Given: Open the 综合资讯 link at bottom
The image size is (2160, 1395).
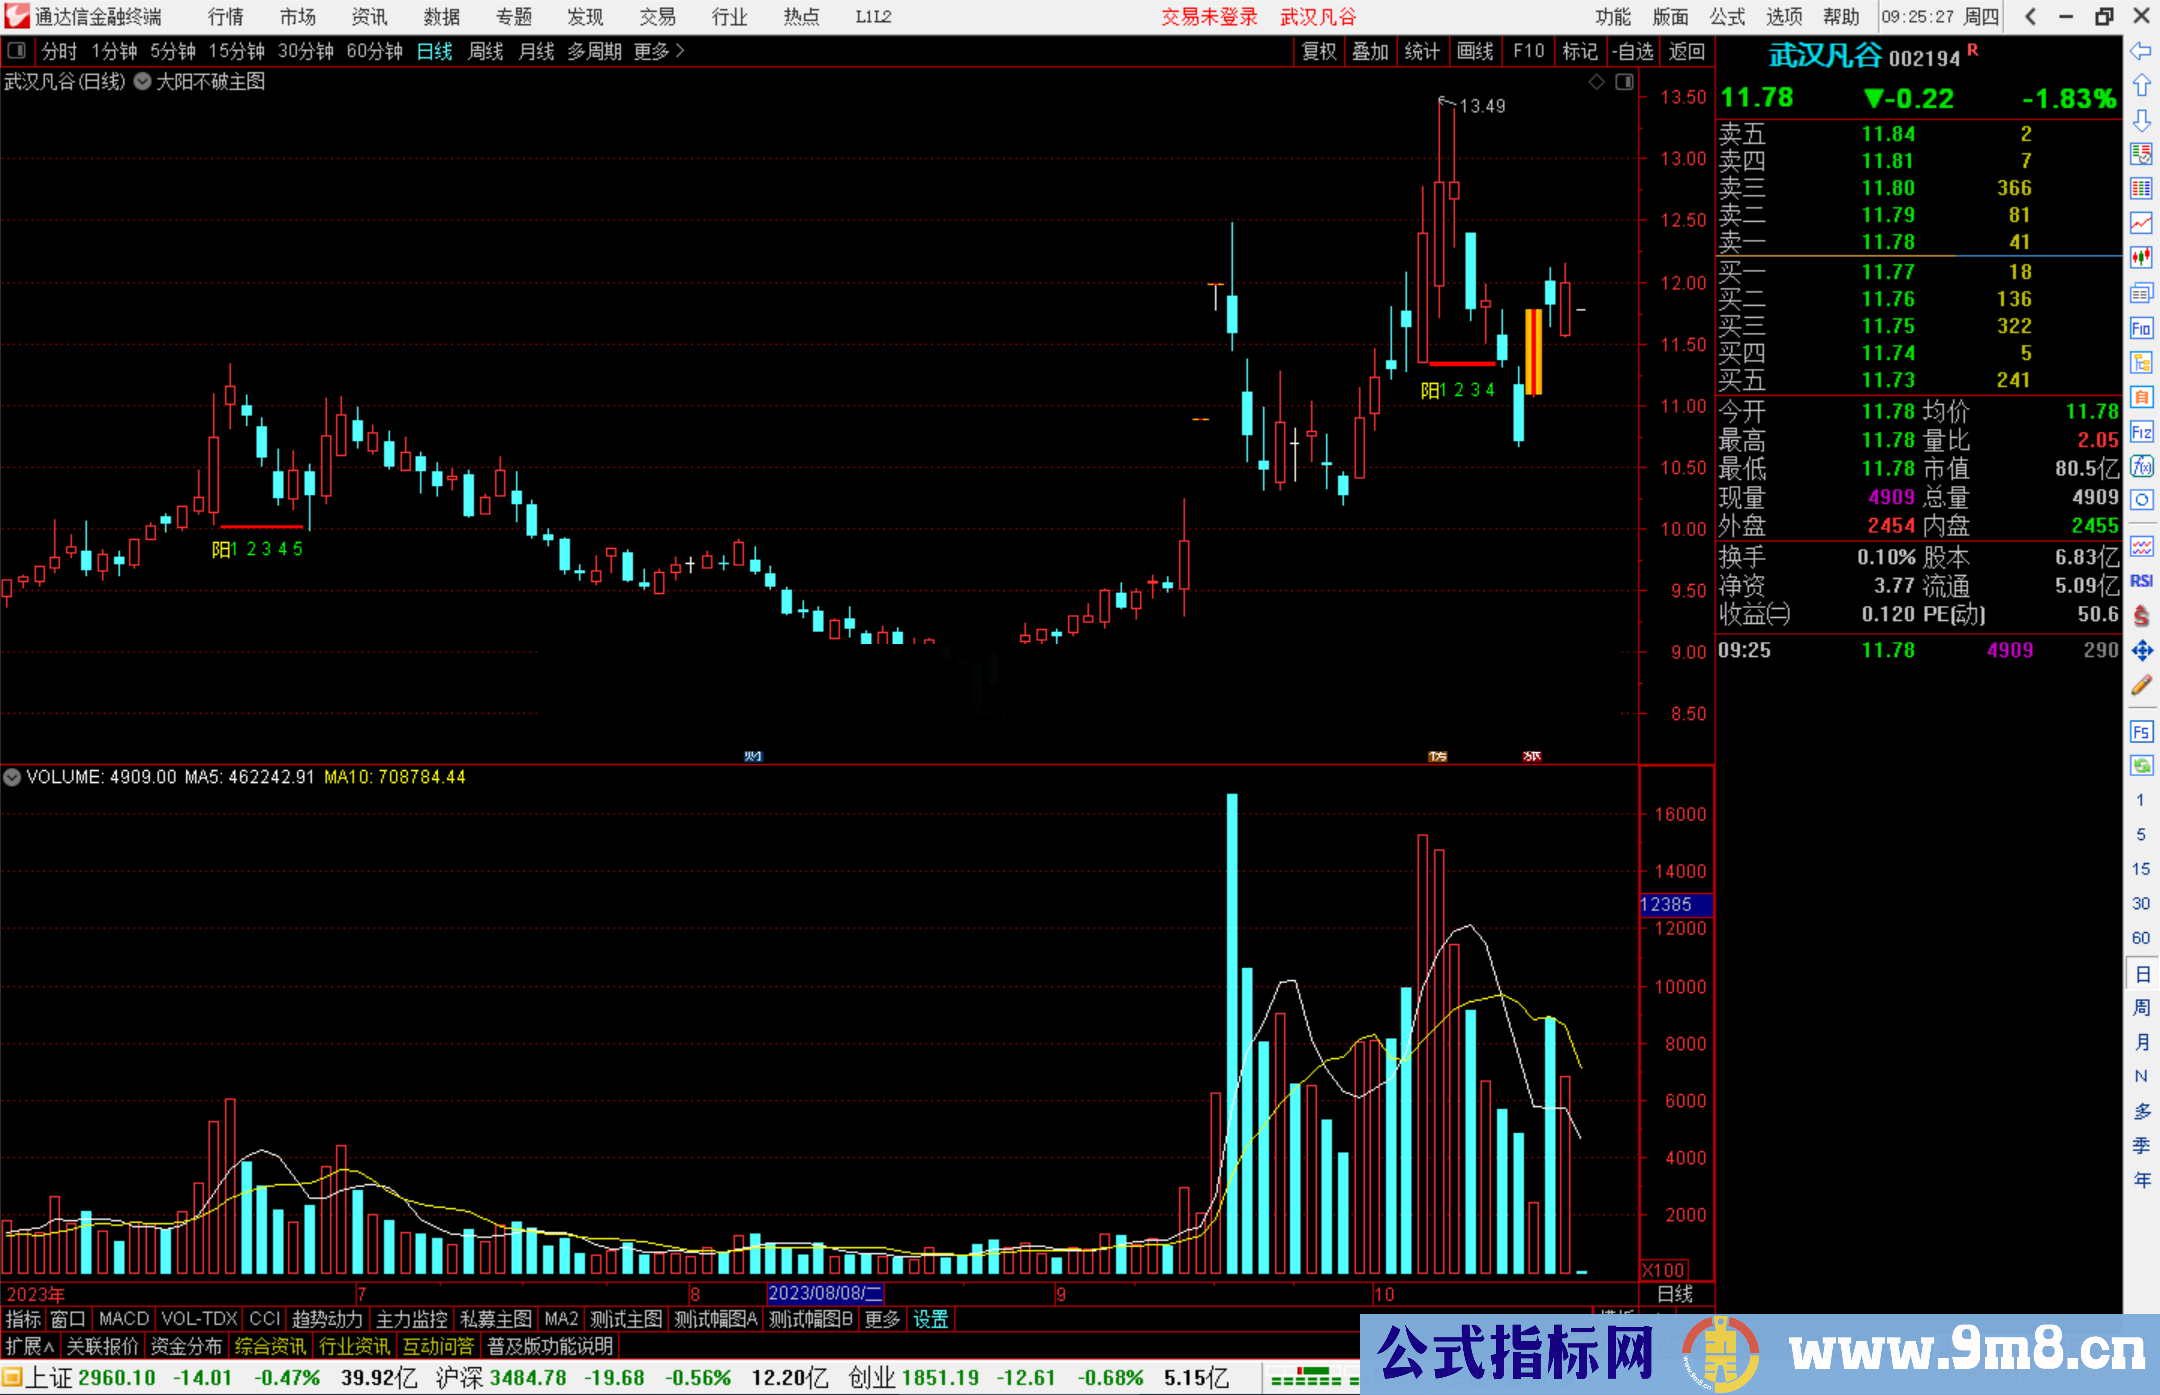Looking at the screenshot, I should [x=271, y=1346].
